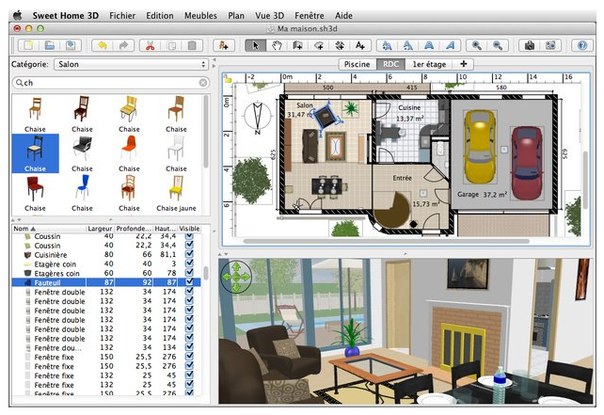Open the Apple menu
Viewport: 604px width, 415px height.
point(17,15)
